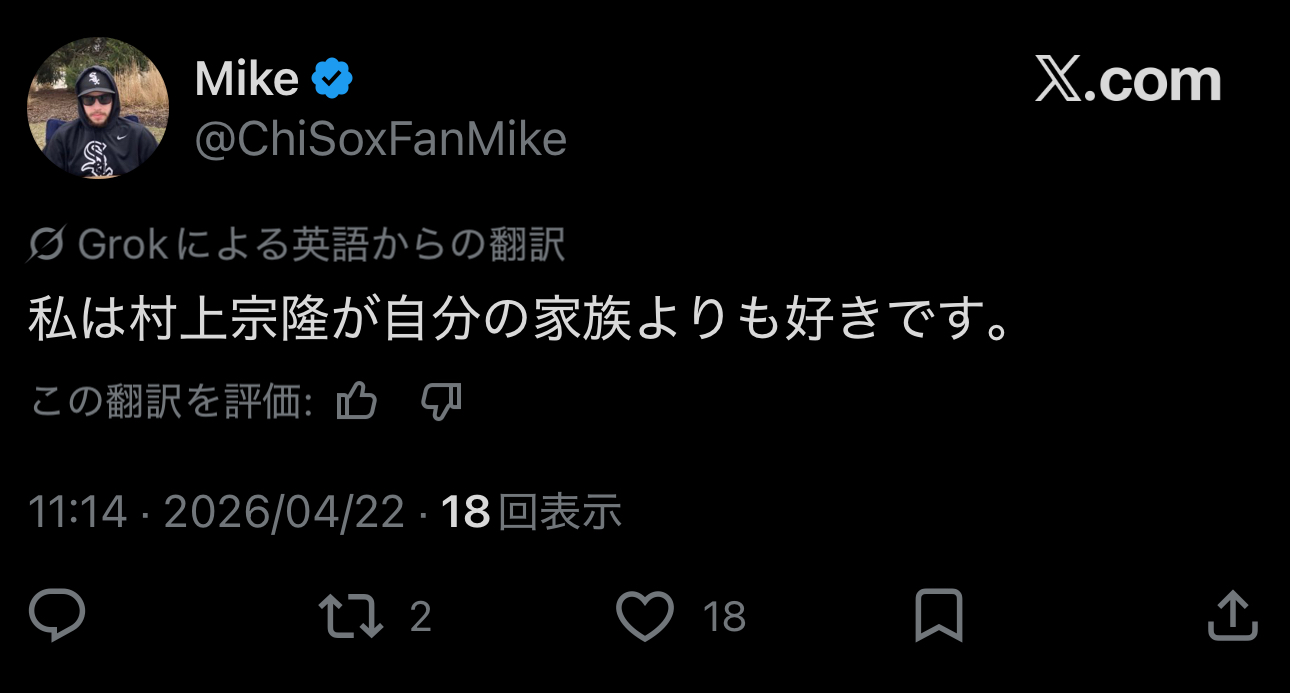The width and height of the screenshot is (1290, 693).
Task: Click the Grok icon beside translation note
Action: [x=47, y=245]
